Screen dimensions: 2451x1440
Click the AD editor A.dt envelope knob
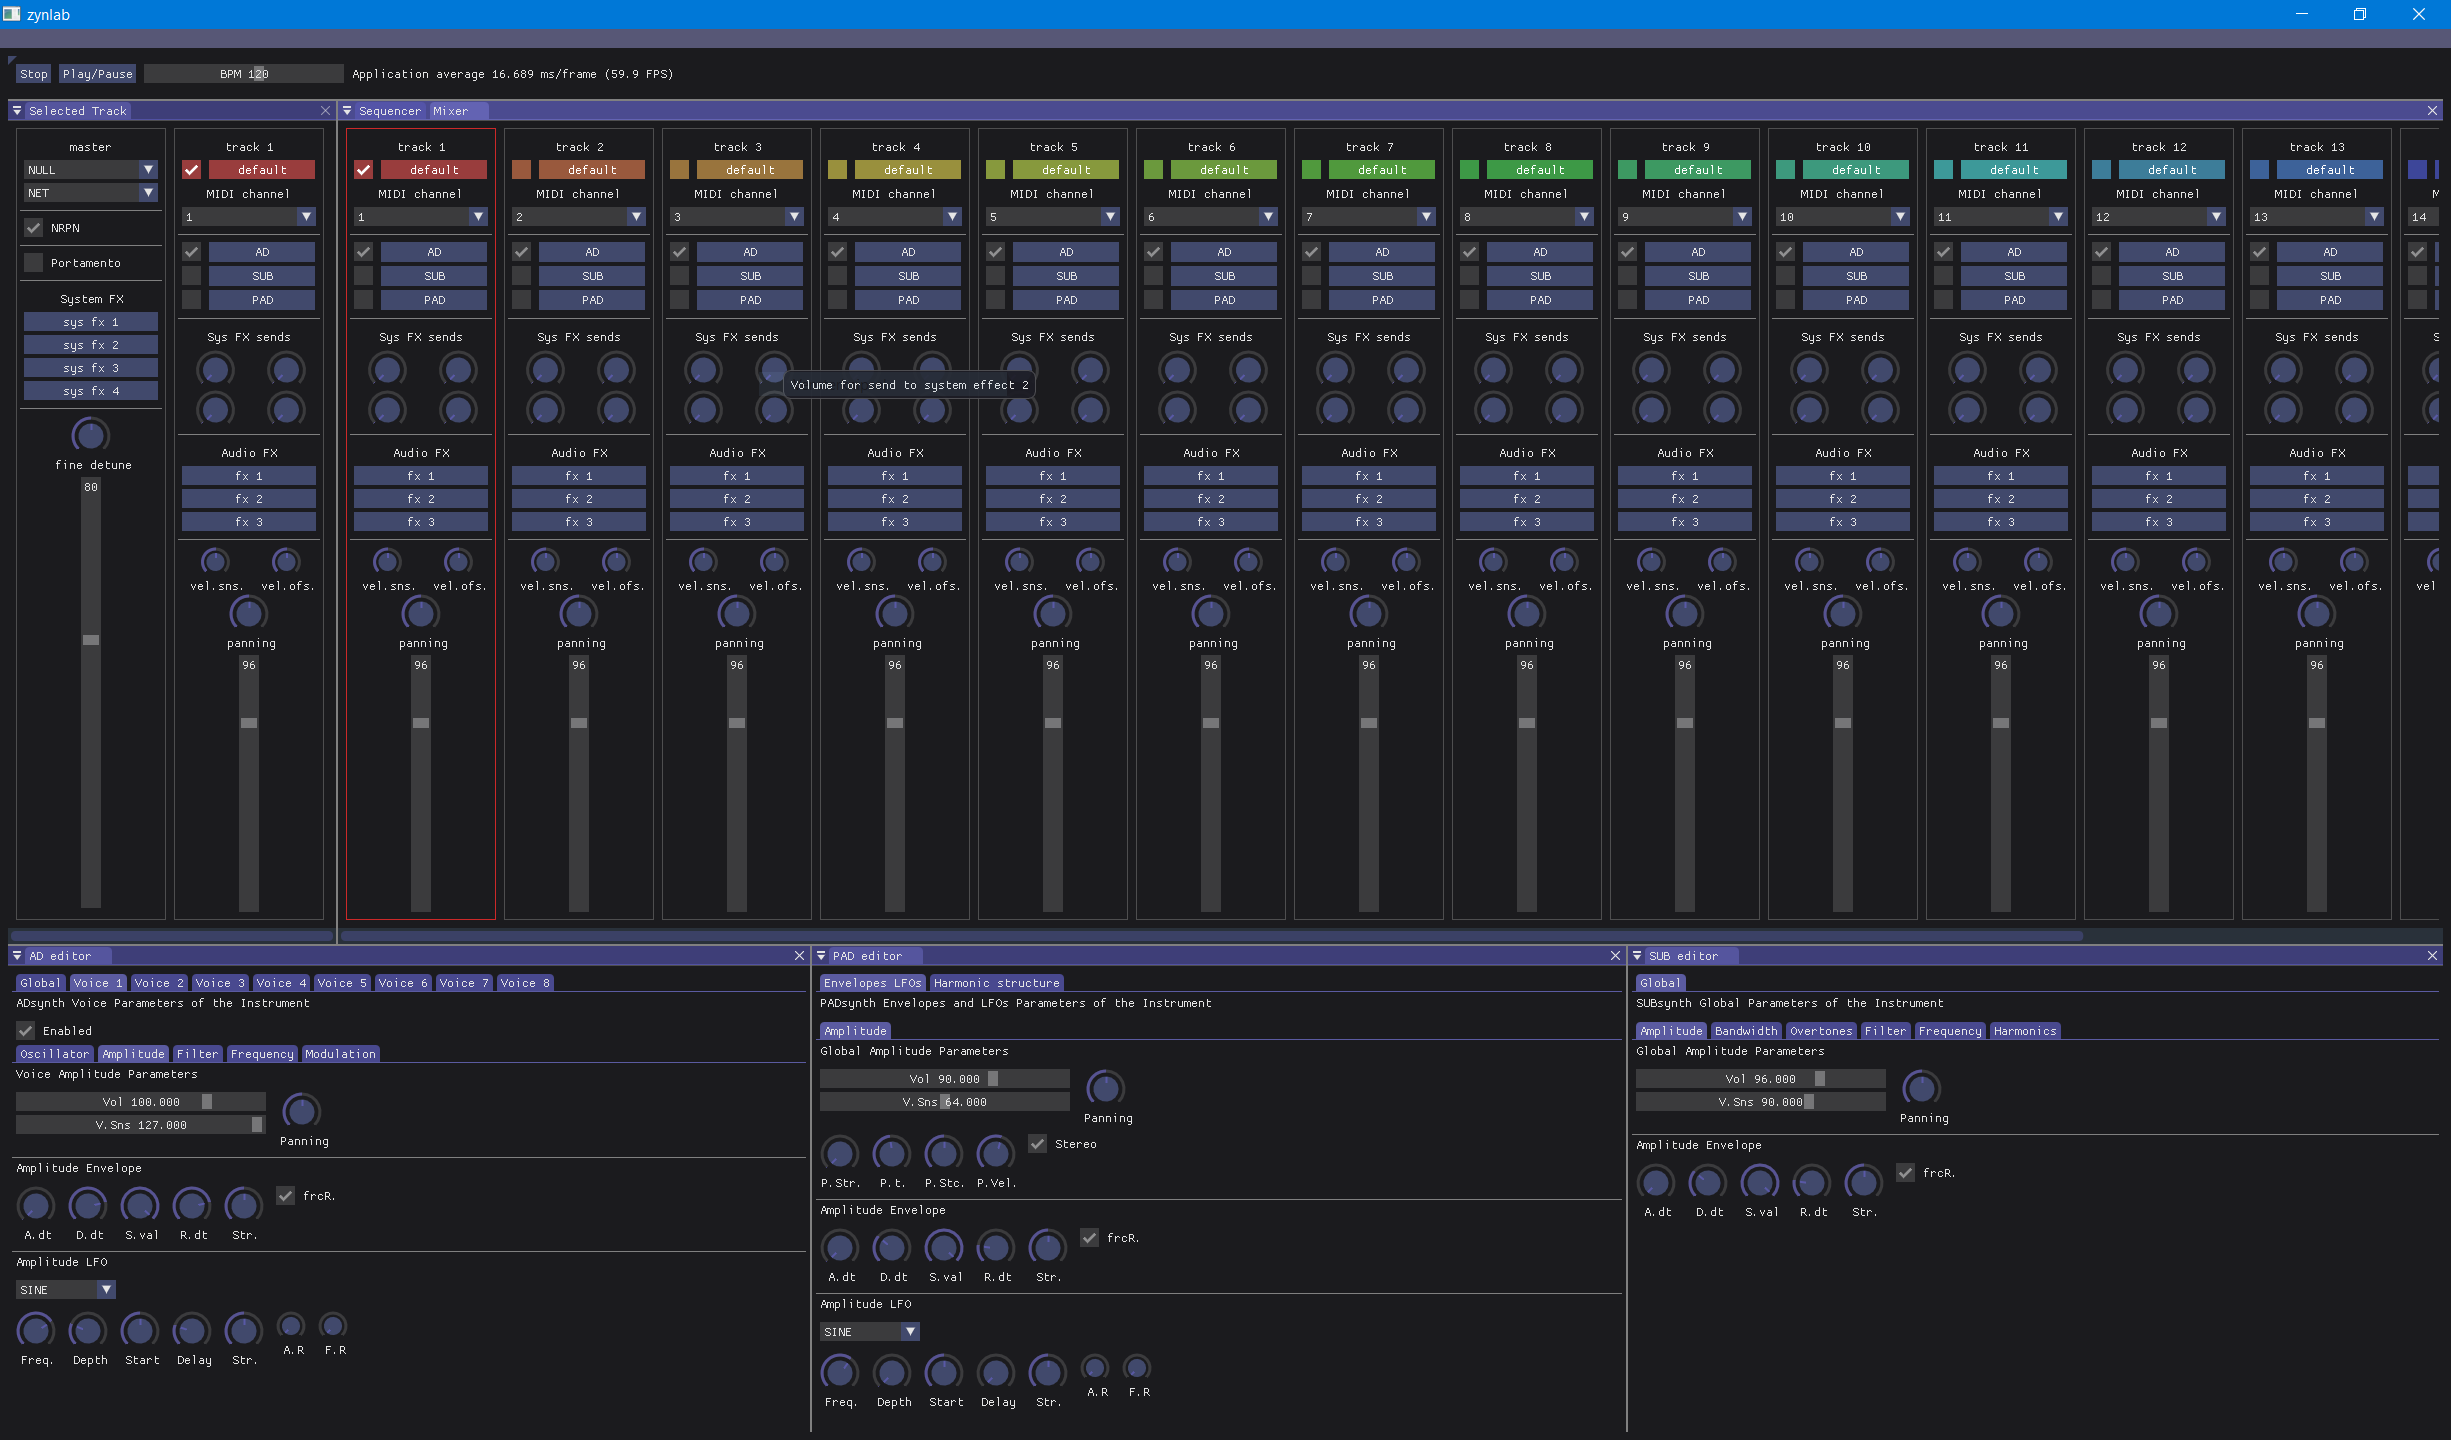[36, 1205]
